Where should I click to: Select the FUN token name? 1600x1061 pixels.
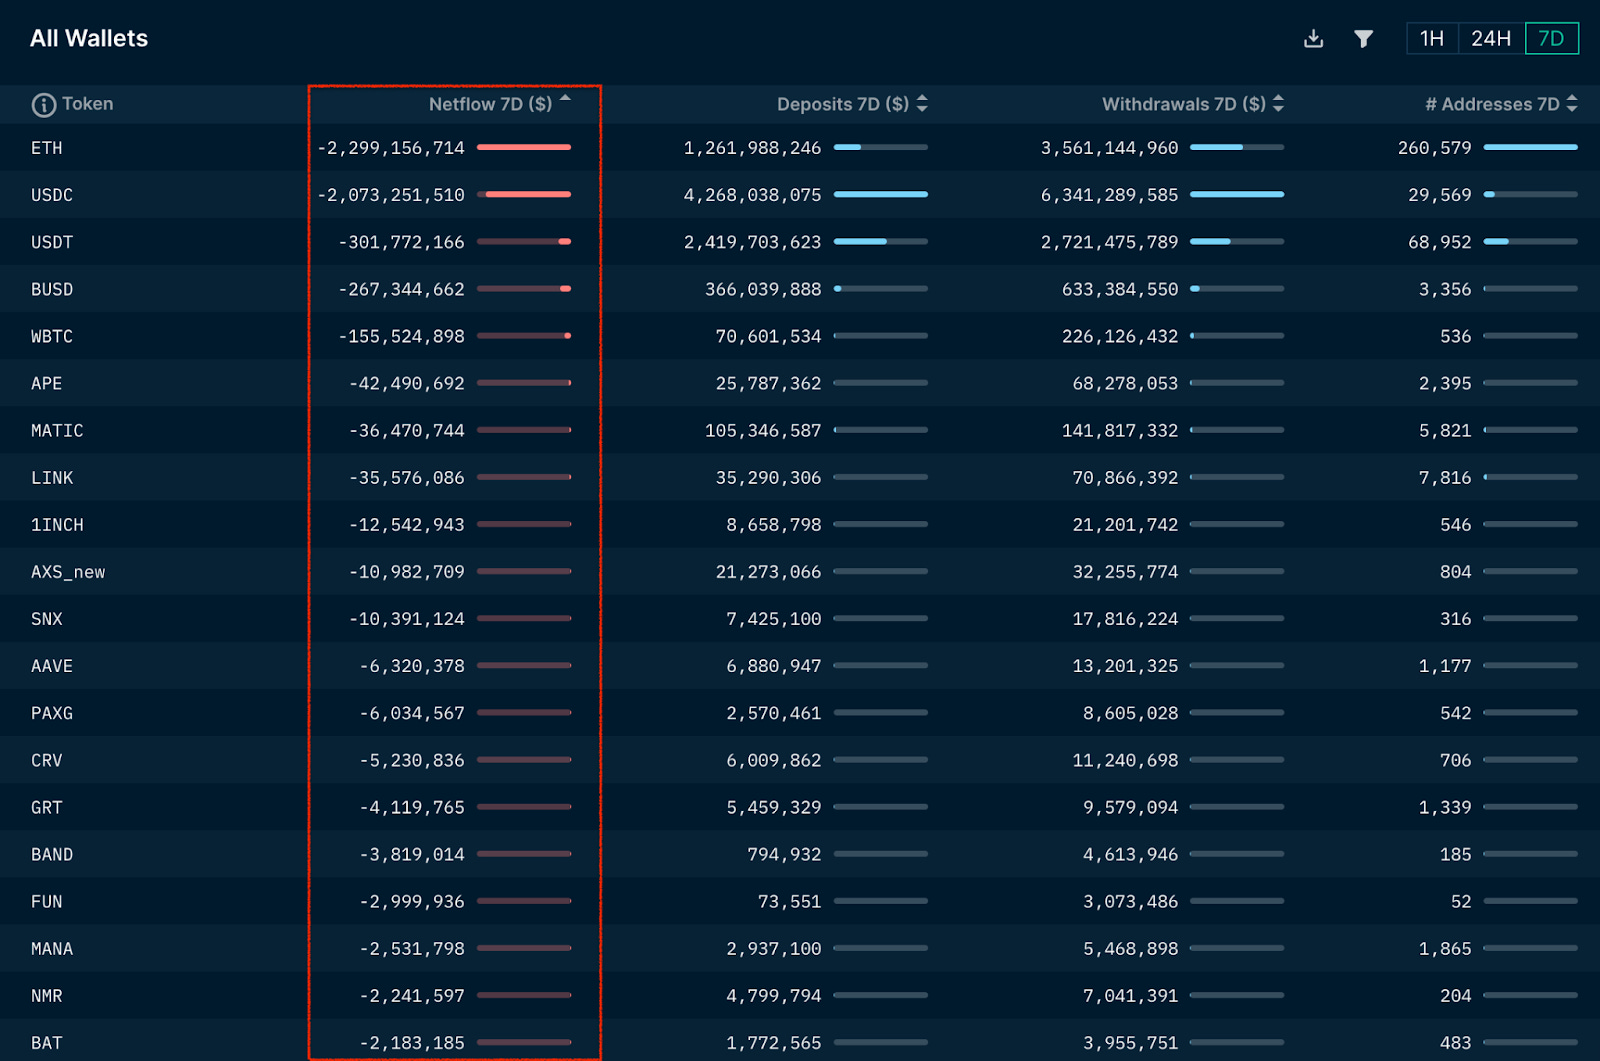pyautogui.click(x=47, y=902)
